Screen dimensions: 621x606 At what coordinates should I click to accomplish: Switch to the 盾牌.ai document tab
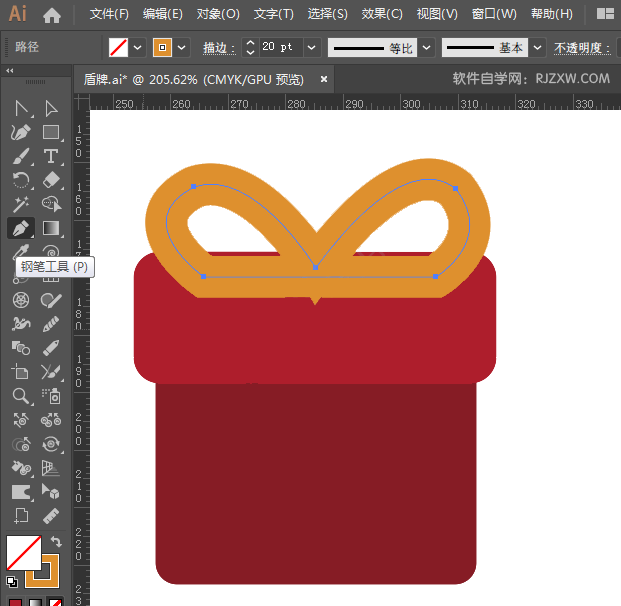193,80
